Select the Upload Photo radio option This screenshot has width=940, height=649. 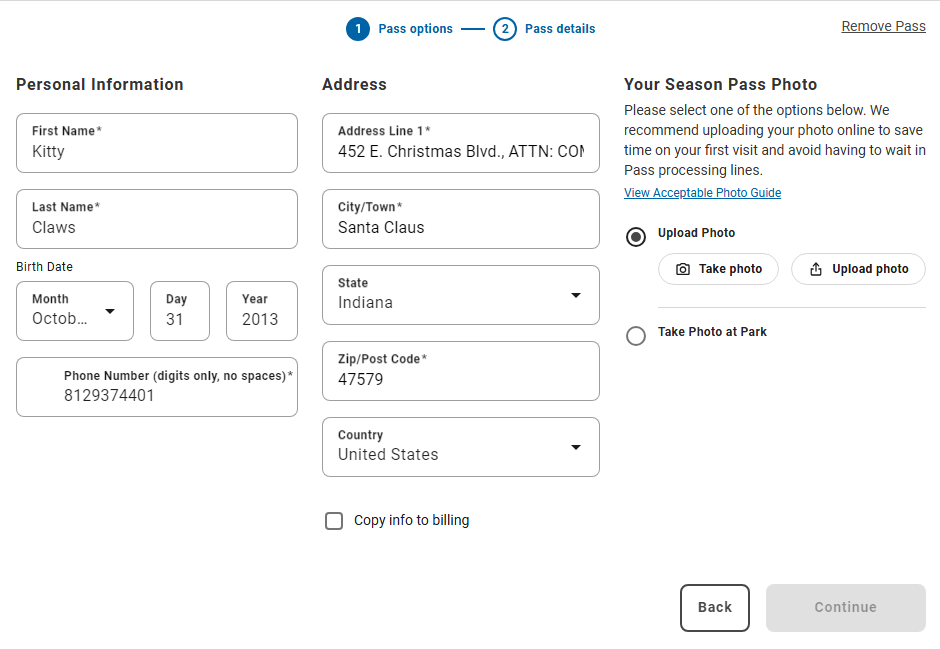636,237
